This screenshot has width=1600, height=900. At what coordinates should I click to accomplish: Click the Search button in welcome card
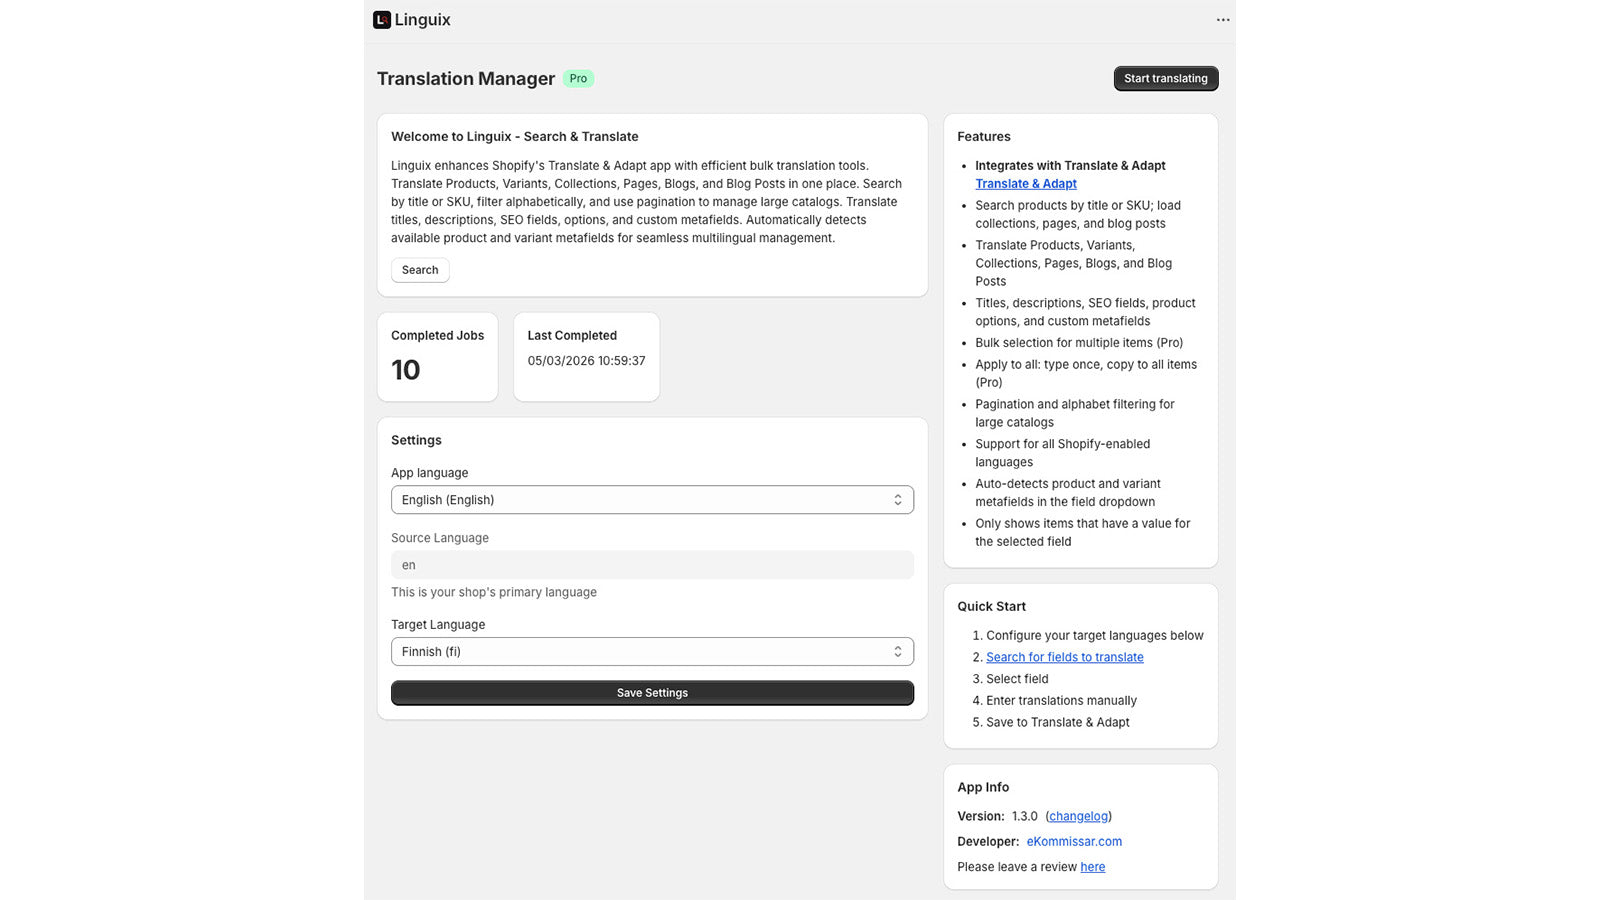click(420, 270)
